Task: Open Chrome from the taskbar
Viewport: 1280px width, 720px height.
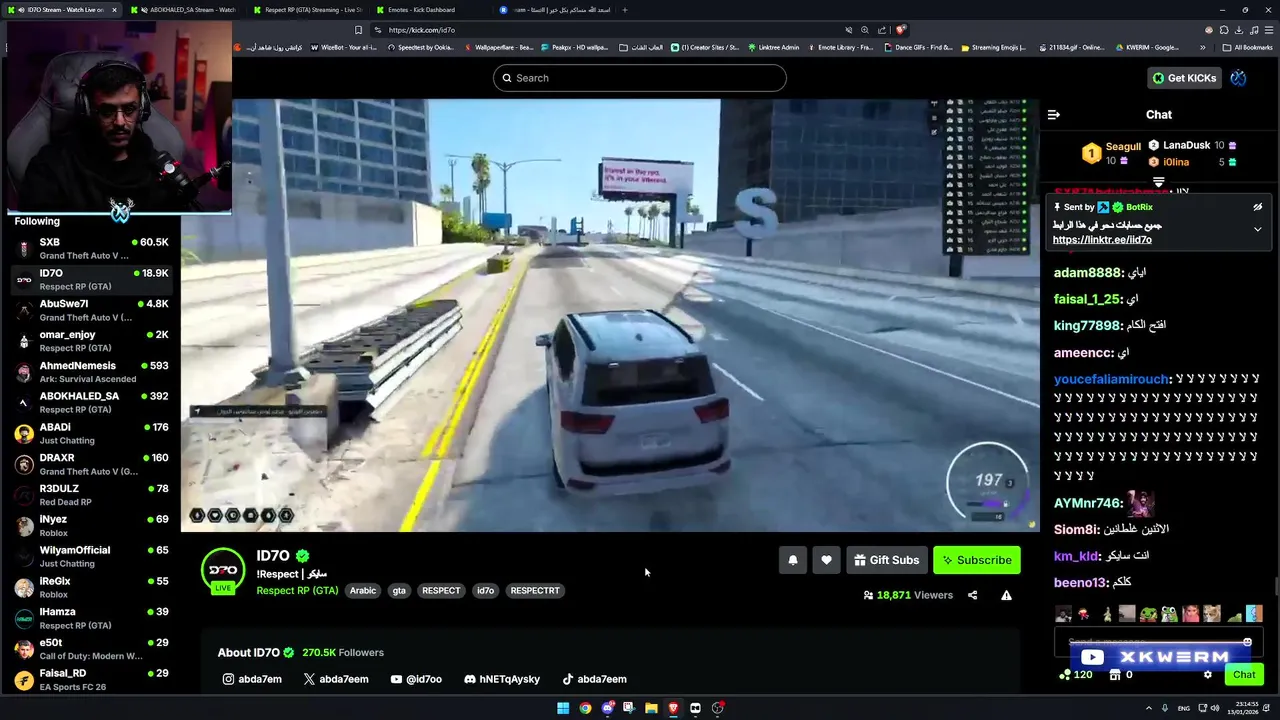Action: [x=585, y=708]
